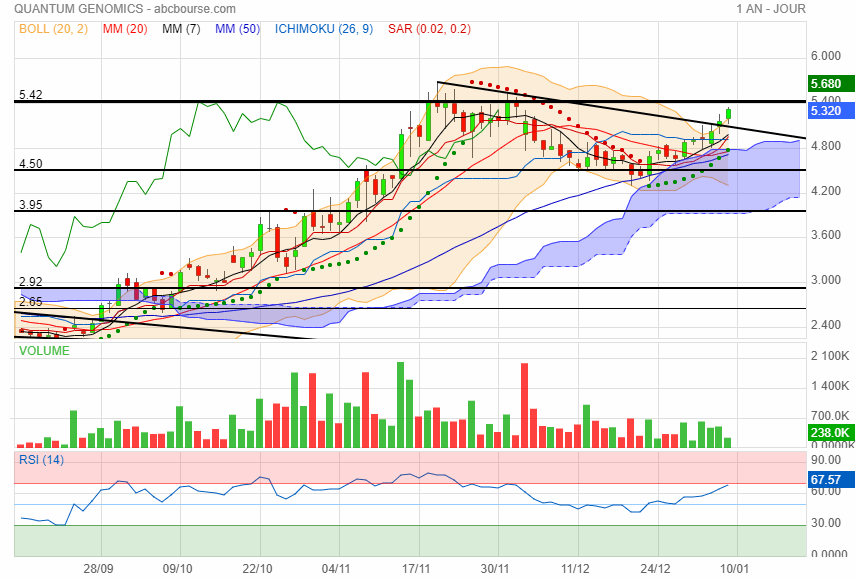The height and width of the screenshot is (579, 855).
Task: Click the 2.65 horizontal level label
Action: click(x=31, y=302)
